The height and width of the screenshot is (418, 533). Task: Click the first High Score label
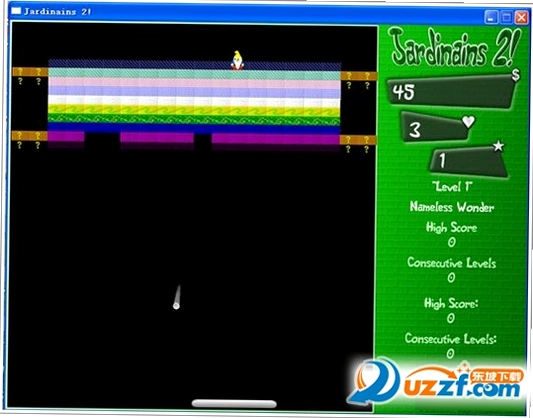click(x=451, y=227)
